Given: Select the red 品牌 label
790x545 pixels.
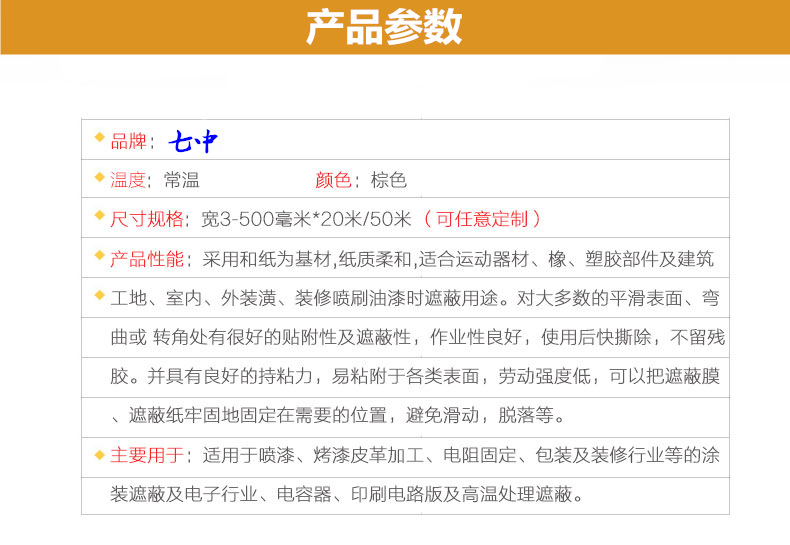Looking at the screenshot, I should (x=128, y=142).
